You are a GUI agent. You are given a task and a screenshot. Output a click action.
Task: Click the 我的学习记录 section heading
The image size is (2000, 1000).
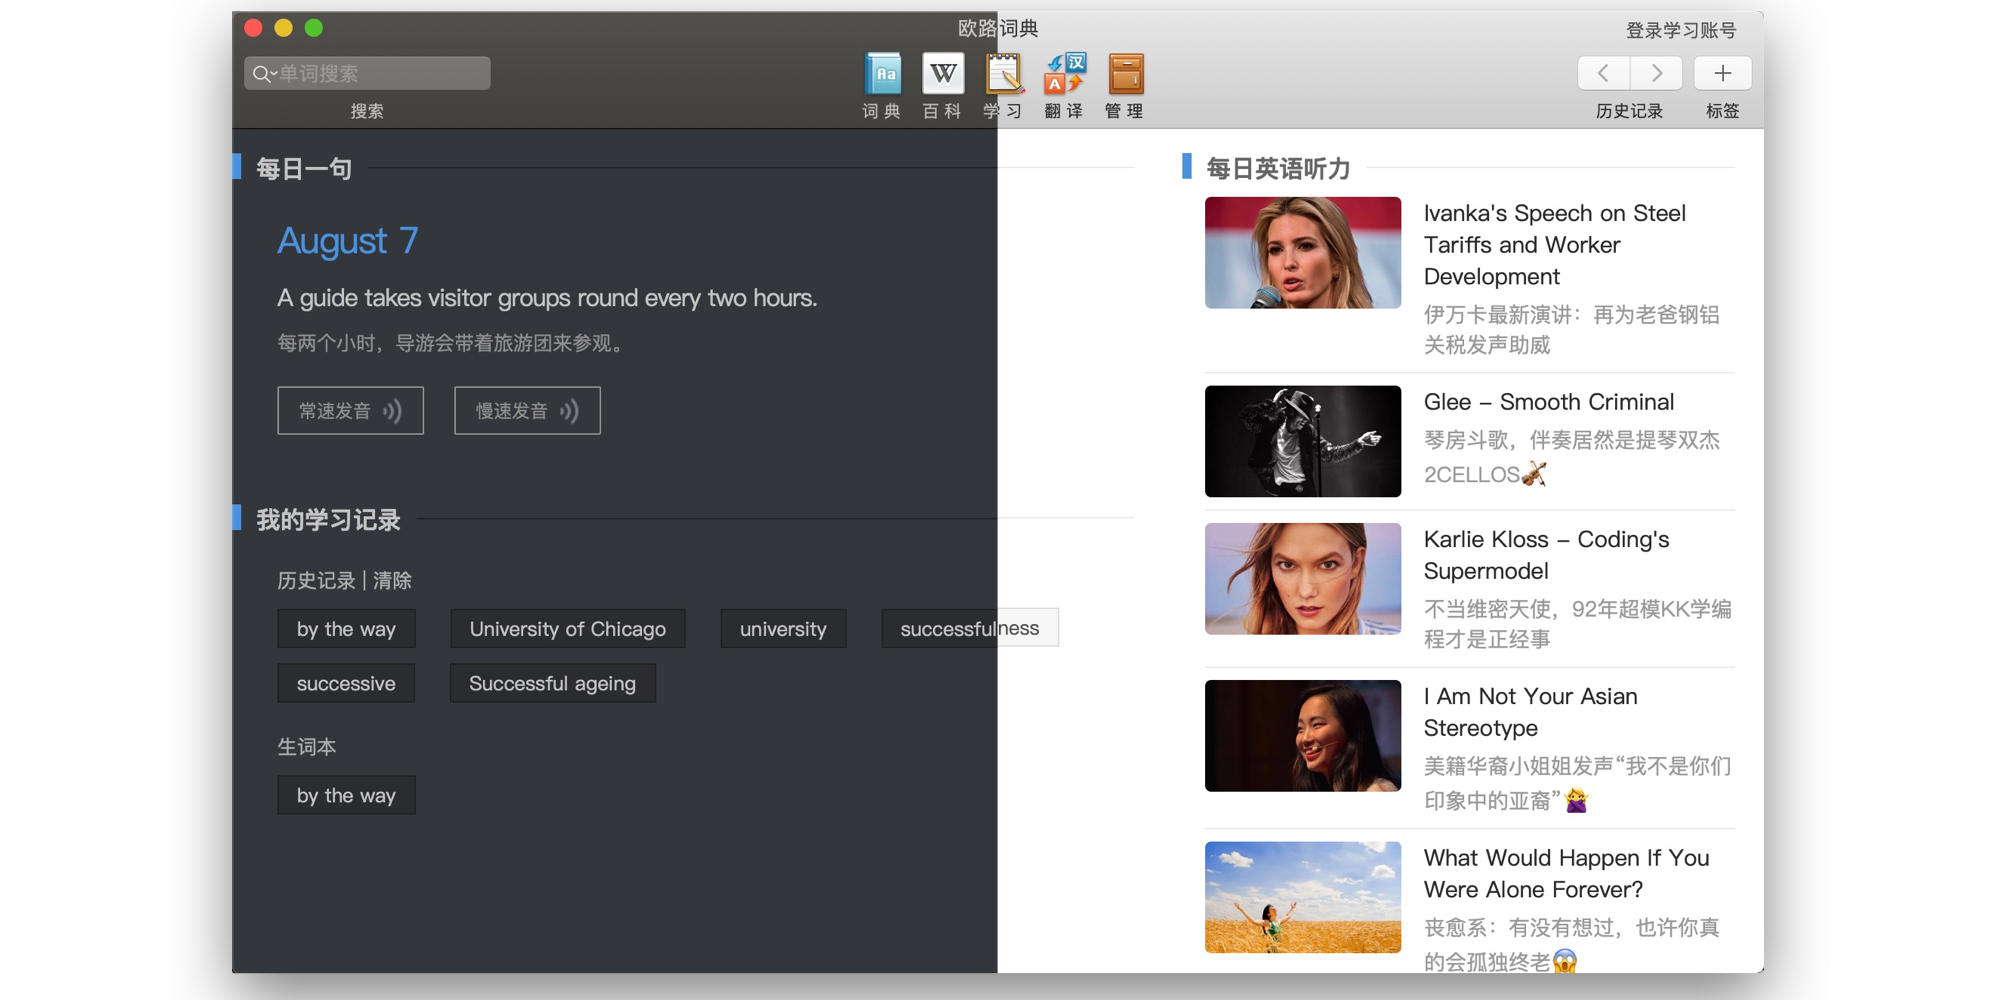click(328, 519)
